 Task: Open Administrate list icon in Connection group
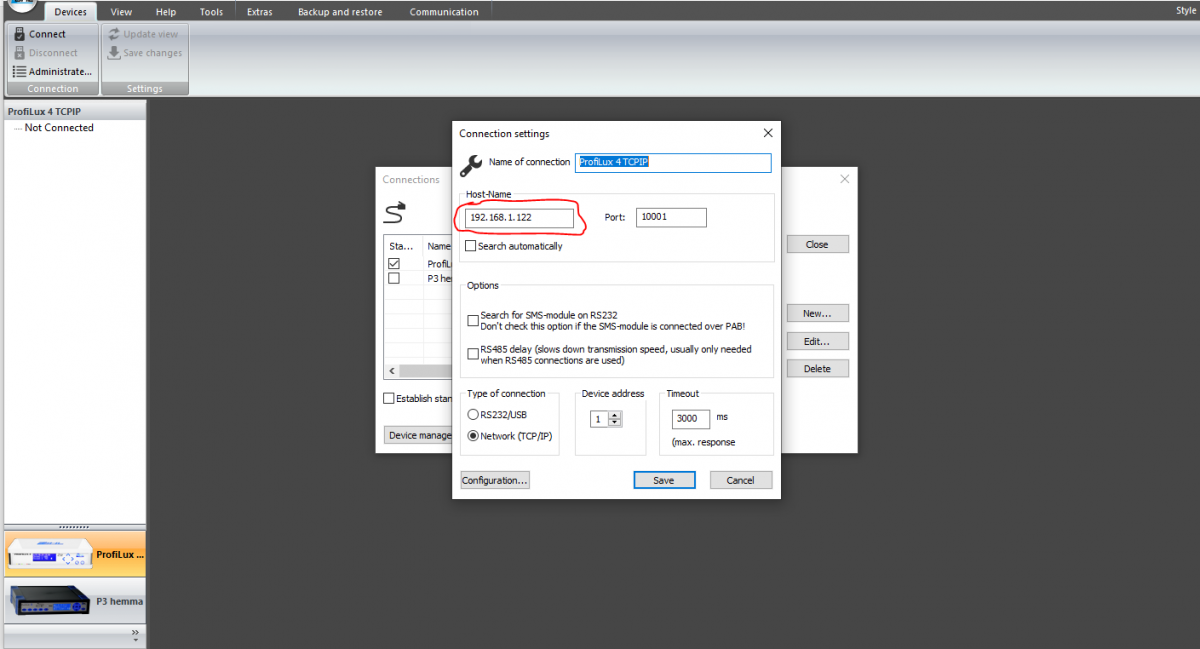pos(19,72)
